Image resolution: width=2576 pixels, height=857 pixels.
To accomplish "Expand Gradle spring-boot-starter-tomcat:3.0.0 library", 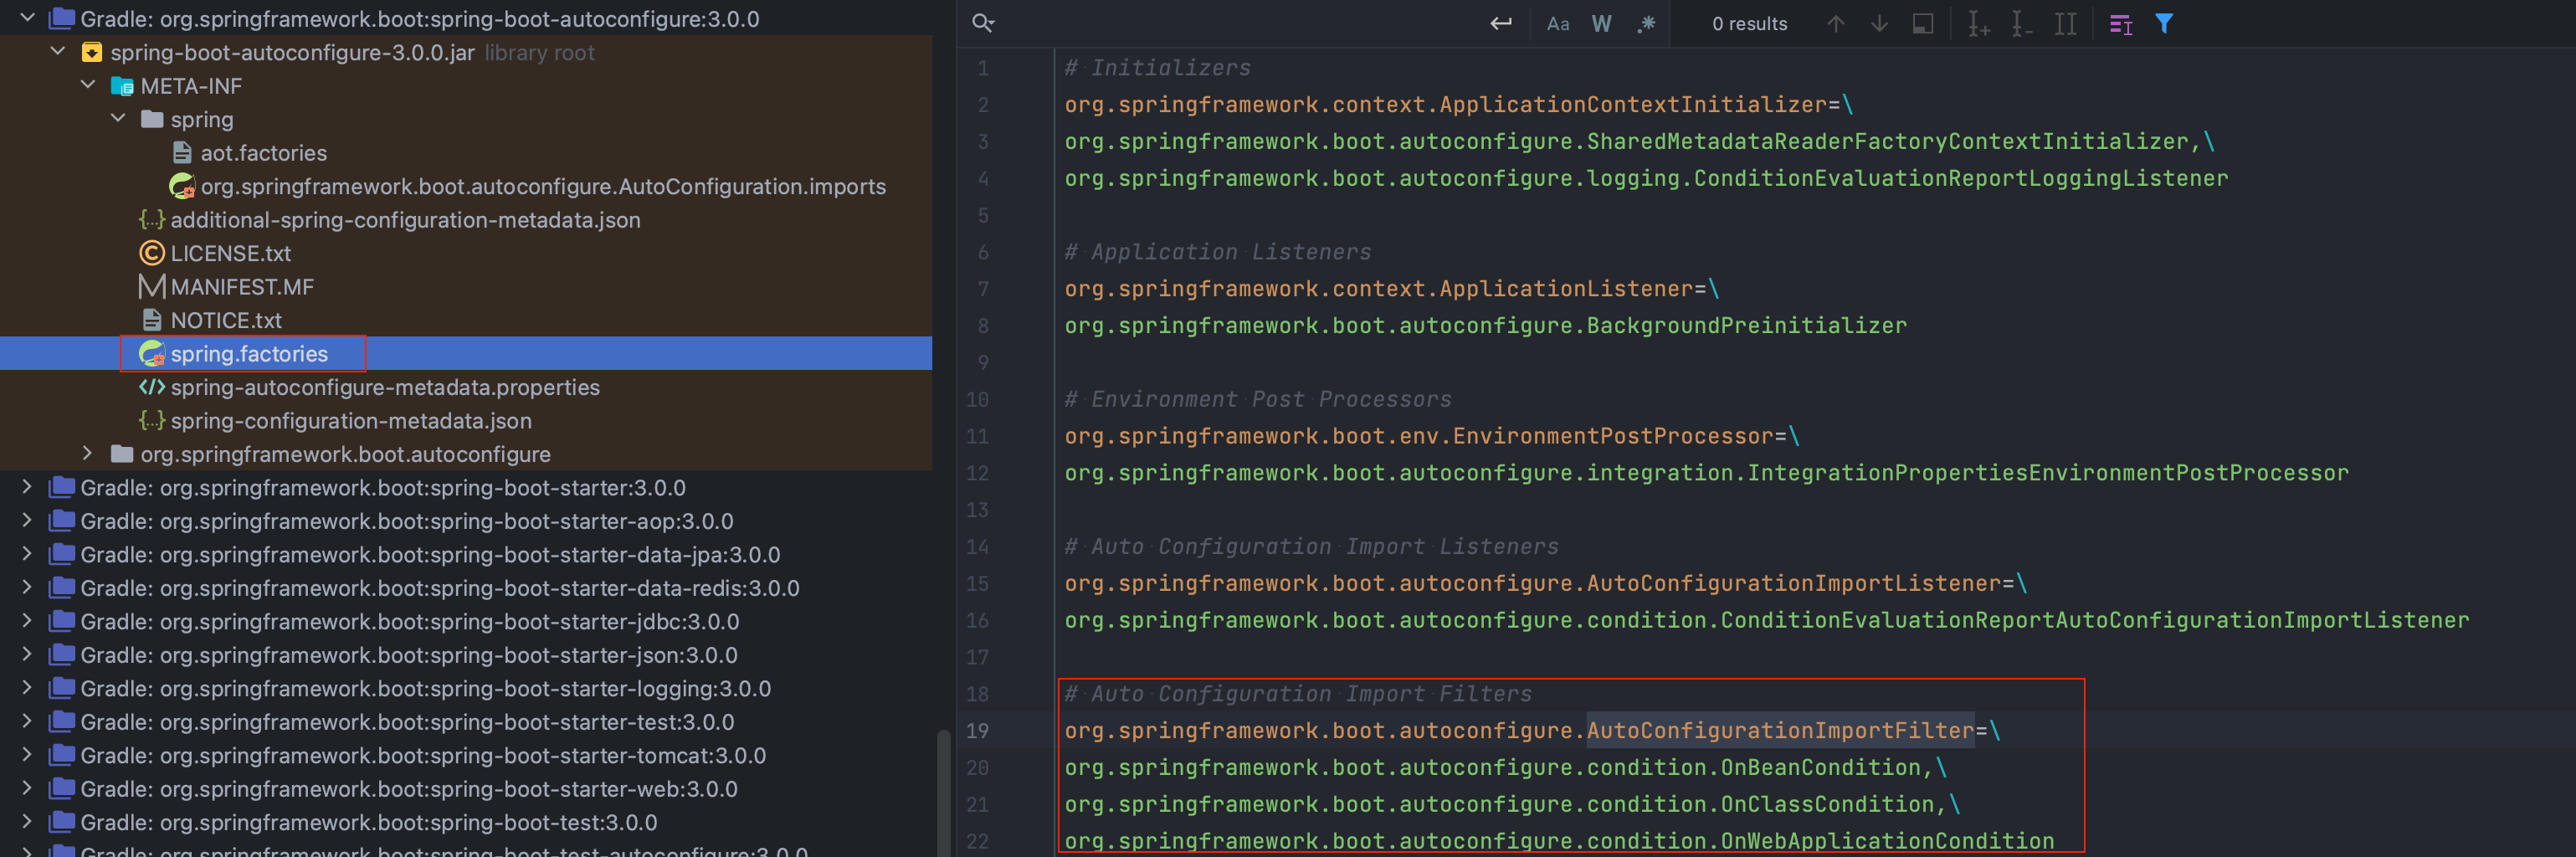I will click(x=28, y=754).
